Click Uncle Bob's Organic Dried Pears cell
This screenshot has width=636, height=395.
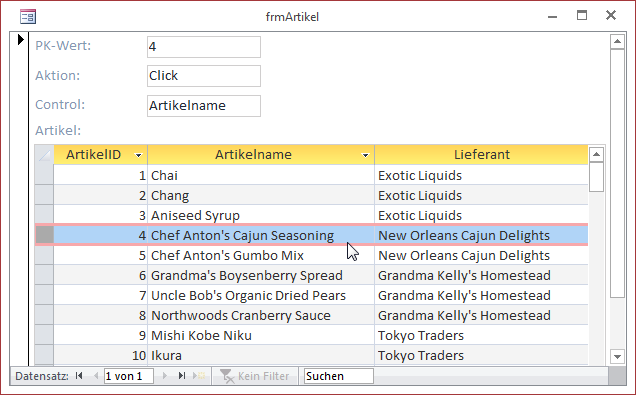[x=261, y=295]
